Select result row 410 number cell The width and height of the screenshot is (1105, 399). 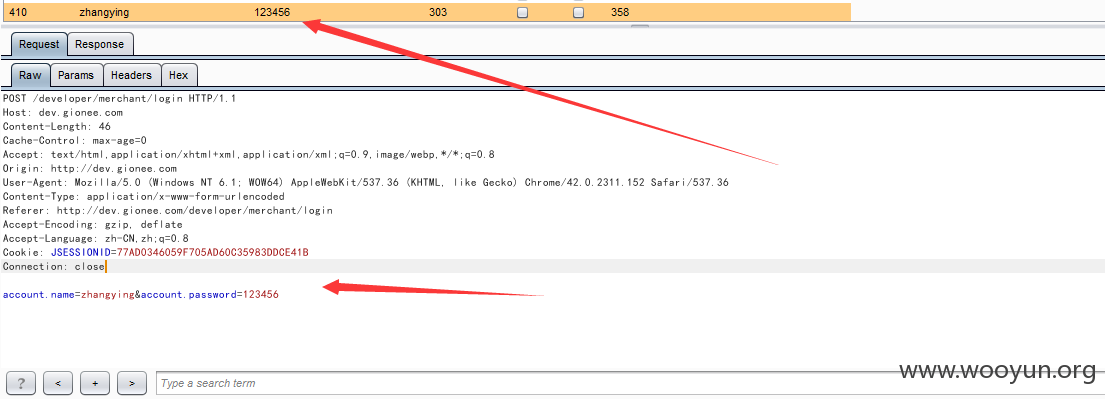(x=17, y=13)
